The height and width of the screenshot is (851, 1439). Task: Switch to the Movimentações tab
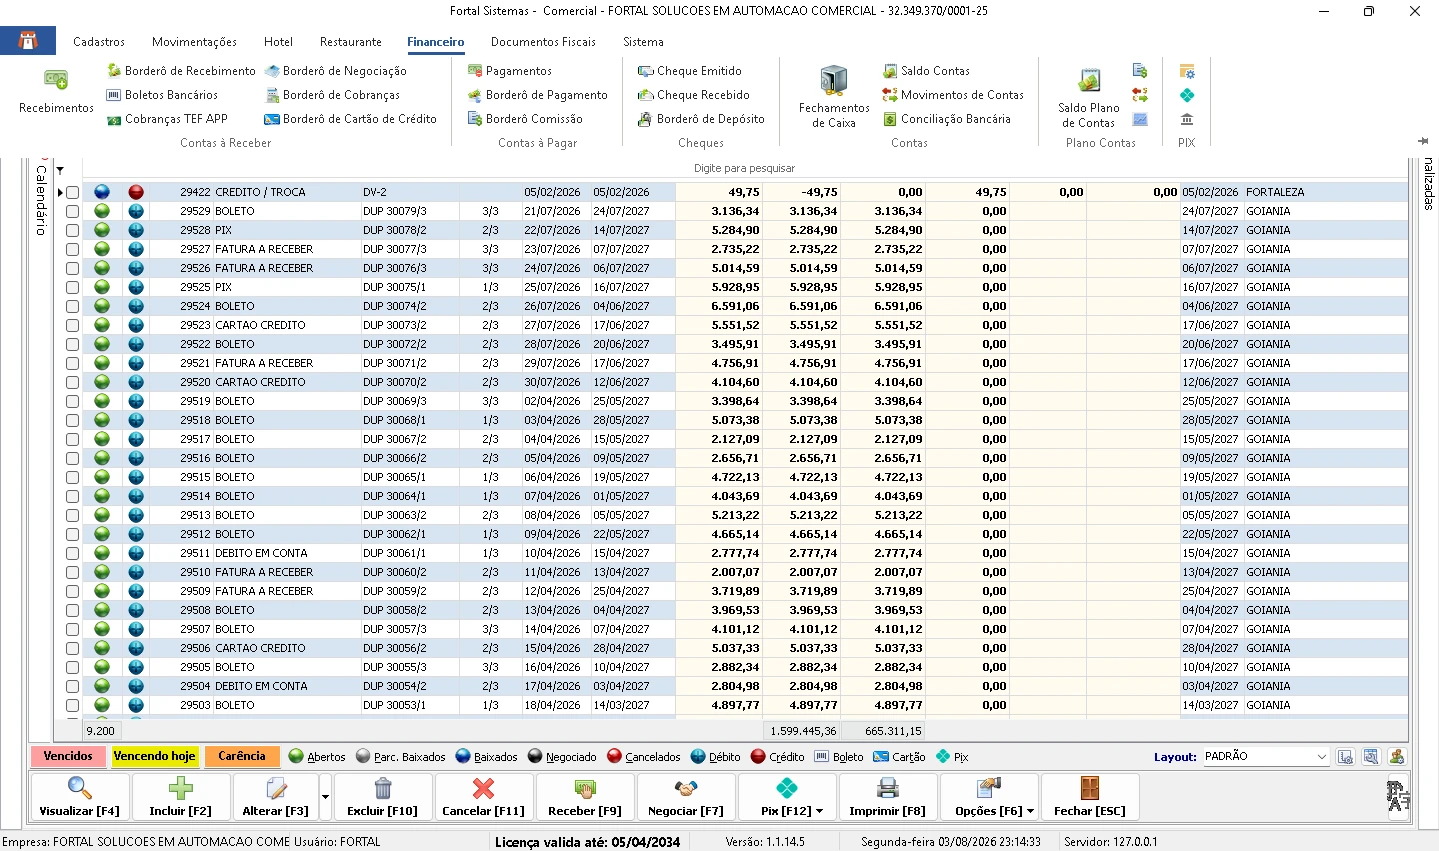coord(194,42)
